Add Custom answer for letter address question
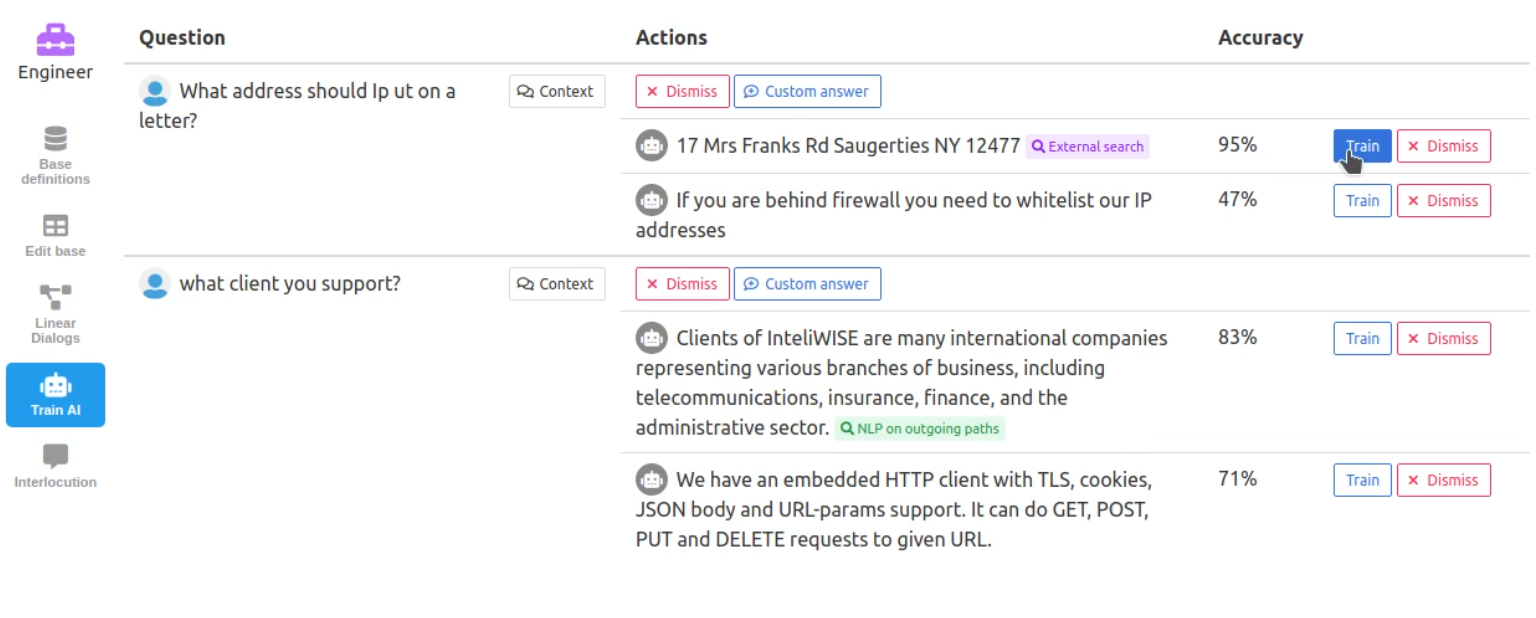The width and height of the screenshot is (1536, 618). (x=807, y=91)
